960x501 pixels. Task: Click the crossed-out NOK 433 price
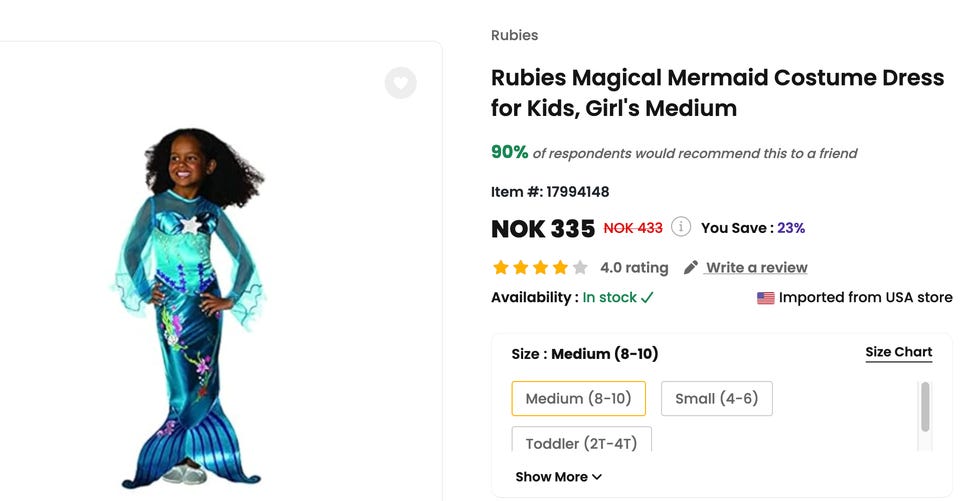[x=633, y=228]
